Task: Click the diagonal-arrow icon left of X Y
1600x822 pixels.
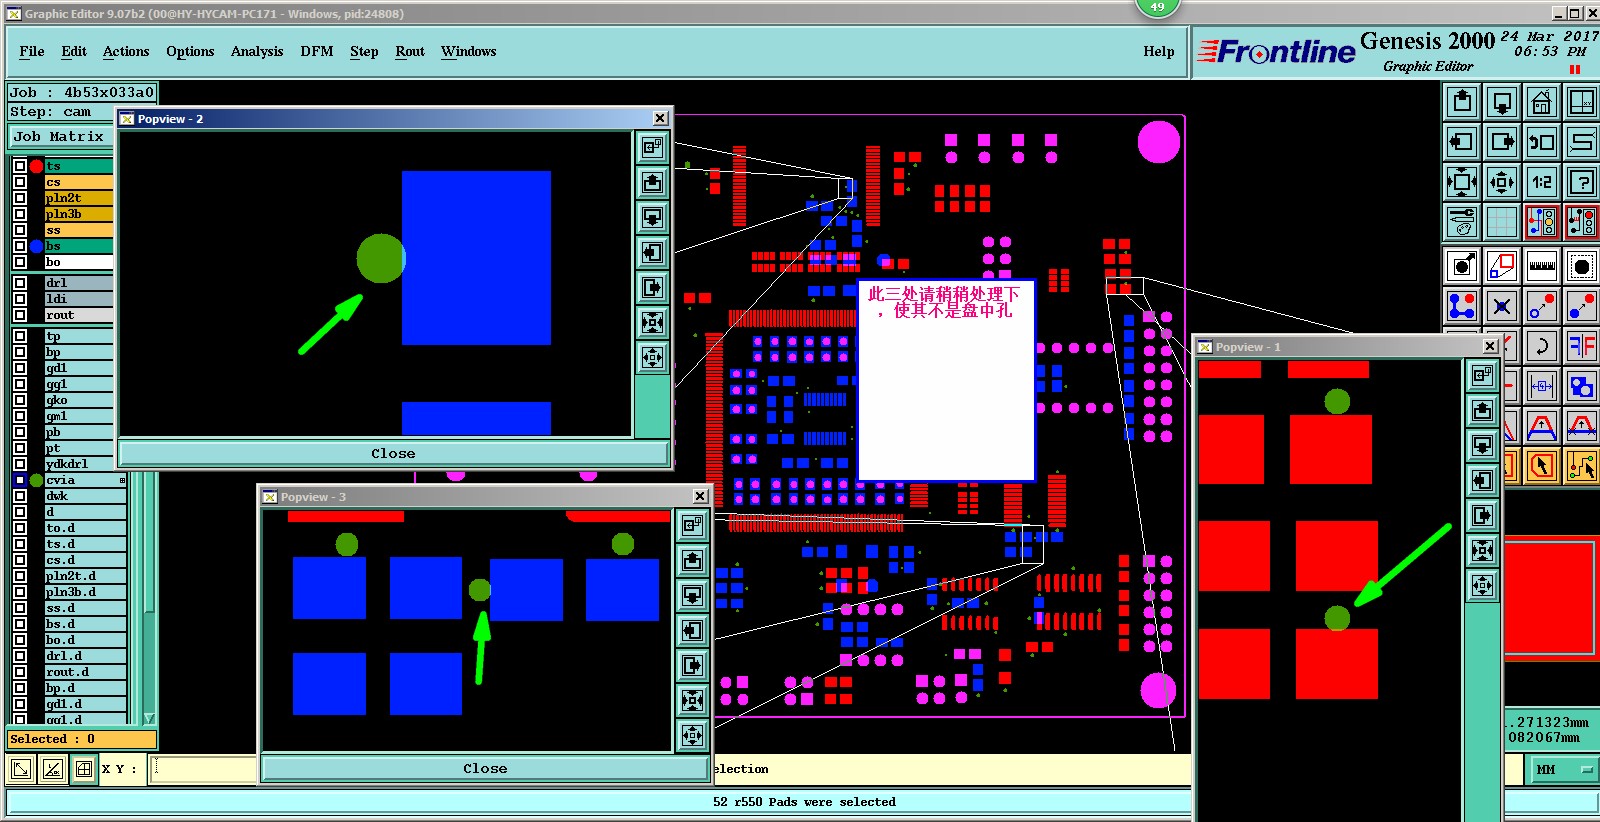Action: pos(20,769)
